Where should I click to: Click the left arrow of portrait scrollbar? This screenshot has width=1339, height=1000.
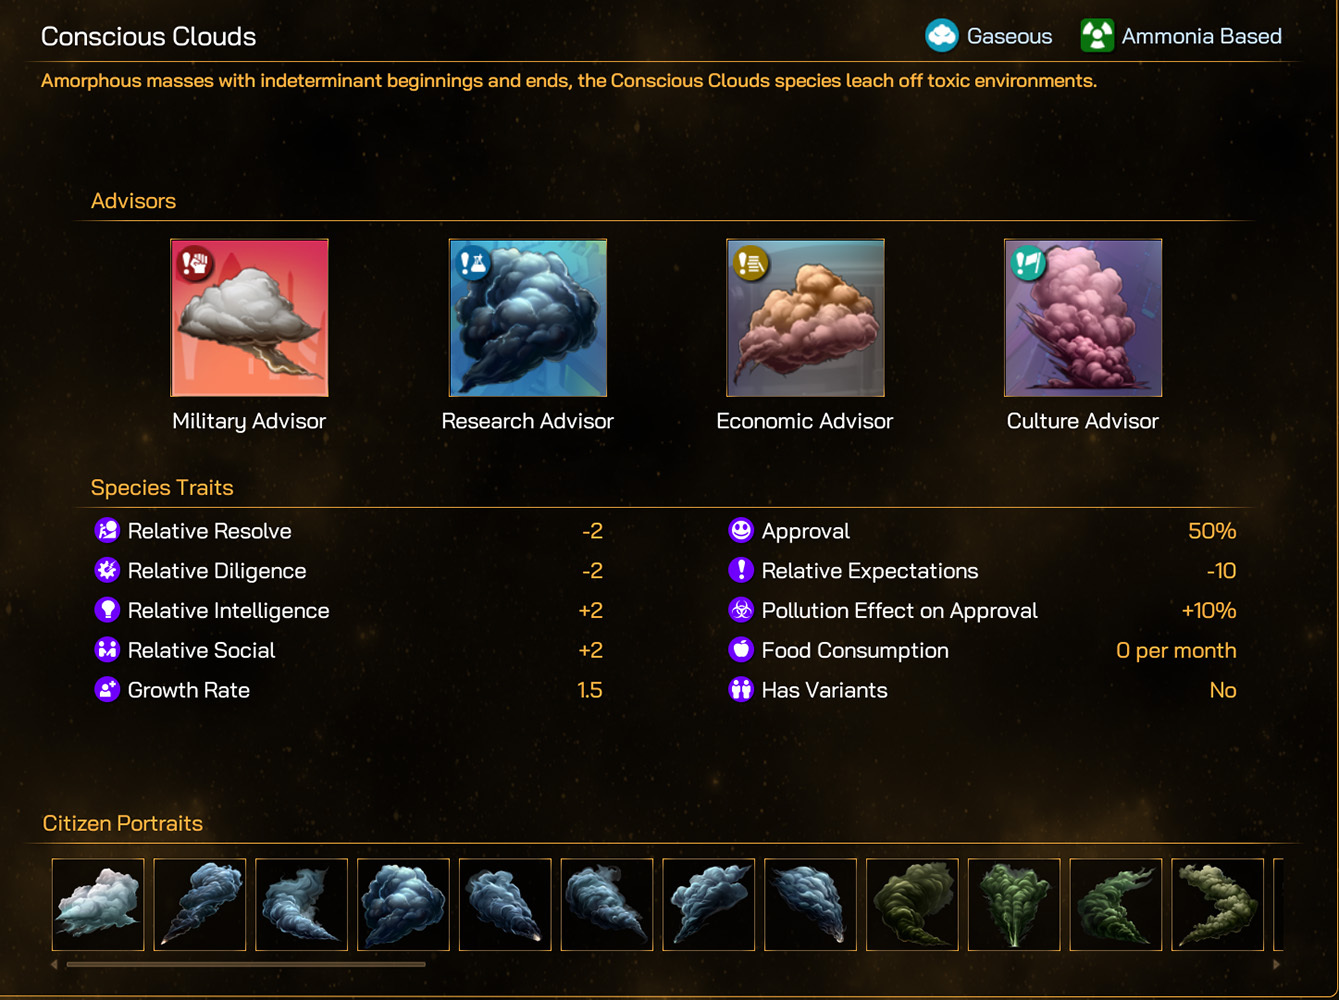point(54,965)
